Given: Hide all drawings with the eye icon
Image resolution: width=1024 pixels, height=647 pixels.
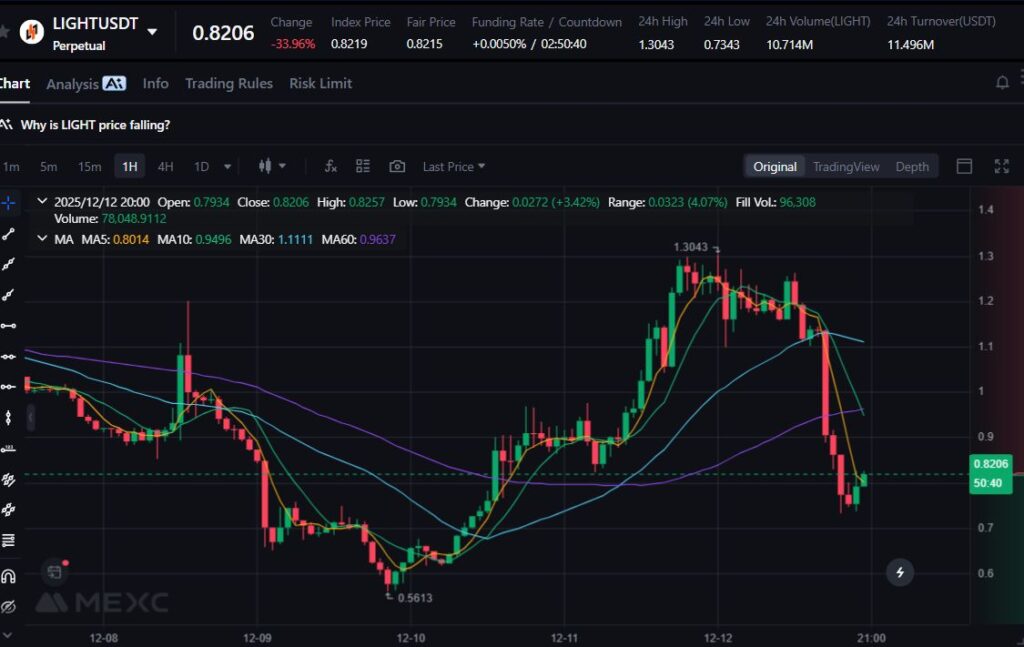Looking at the screenshot, I should (x=9, y=607).
